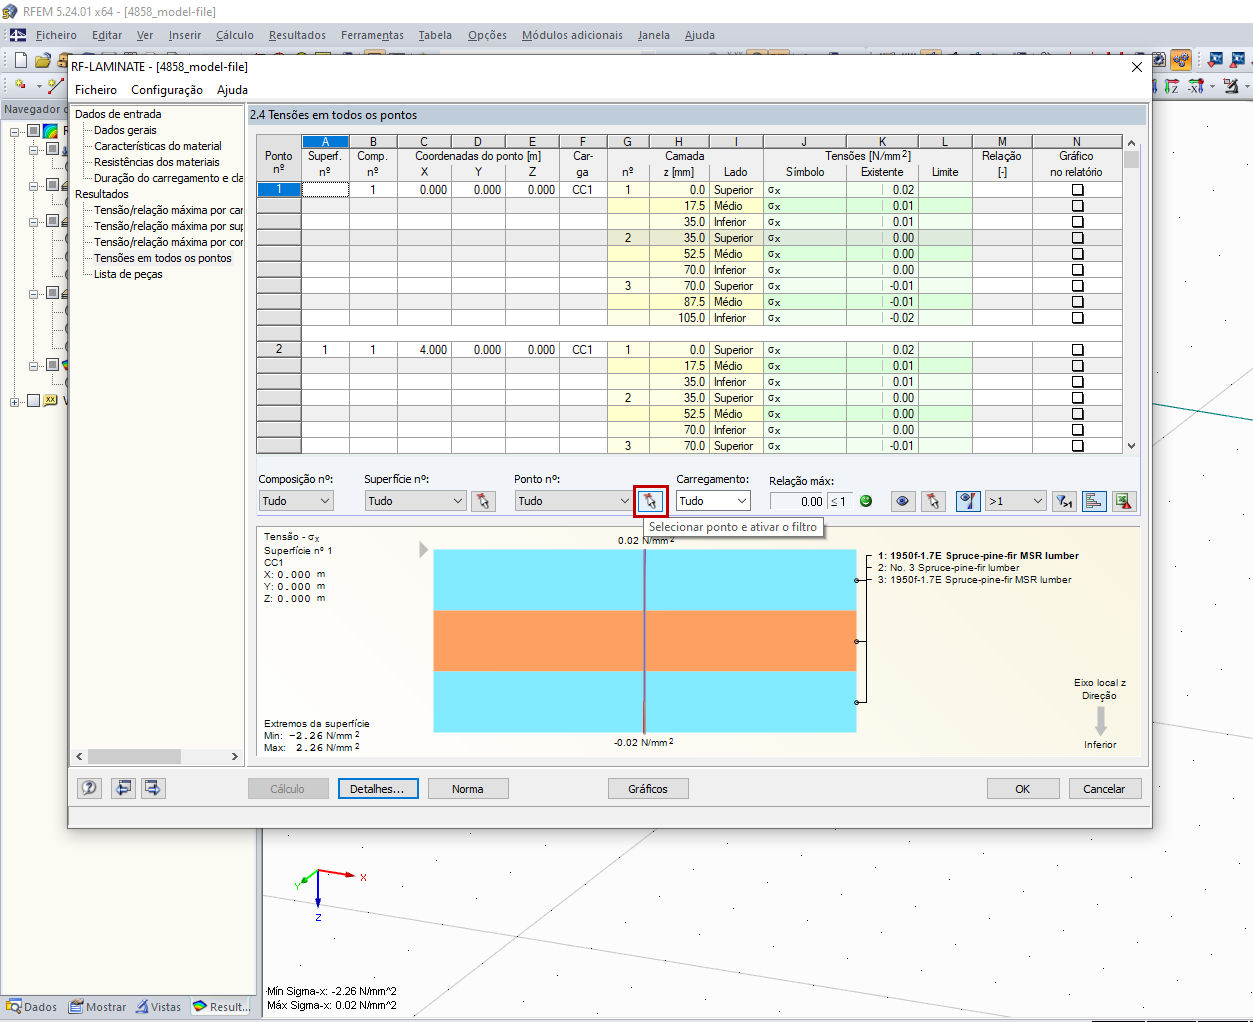Screen dimensions: 1253x1022
Task: Switch to the Mostrar navigator tab
Action: (97, 1007)
